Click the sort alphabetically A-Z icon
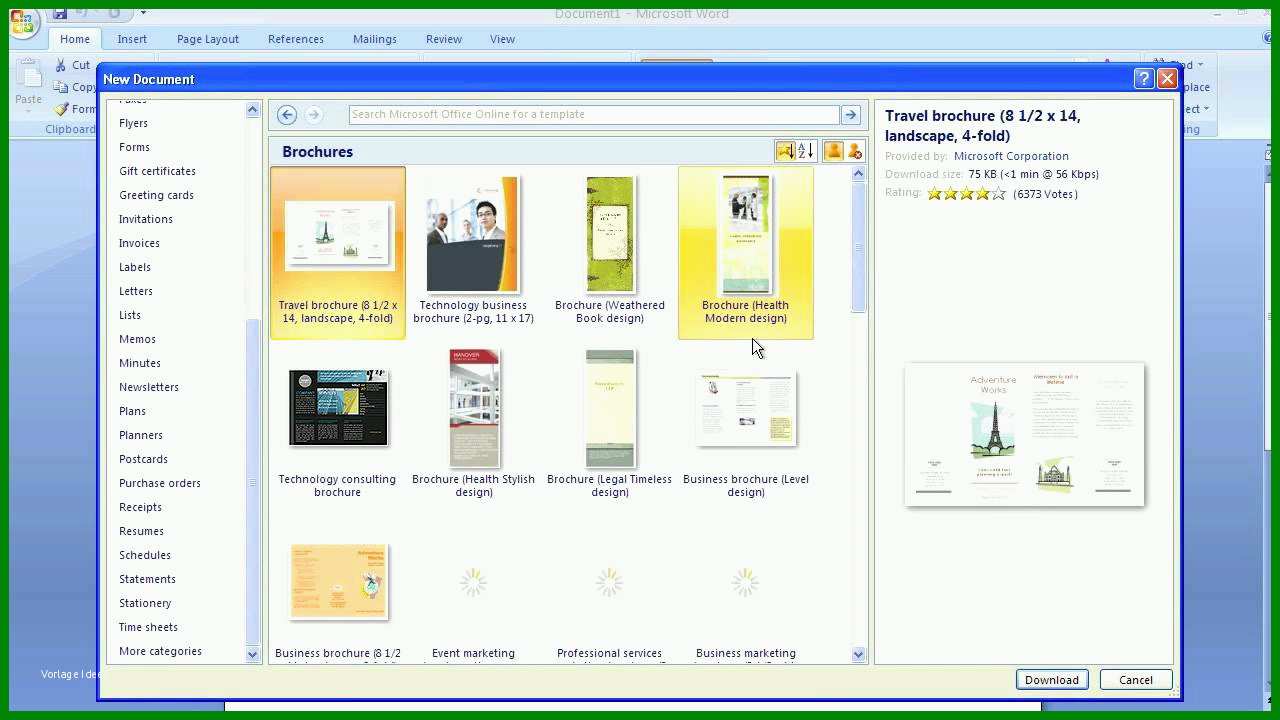 [806, 151]
